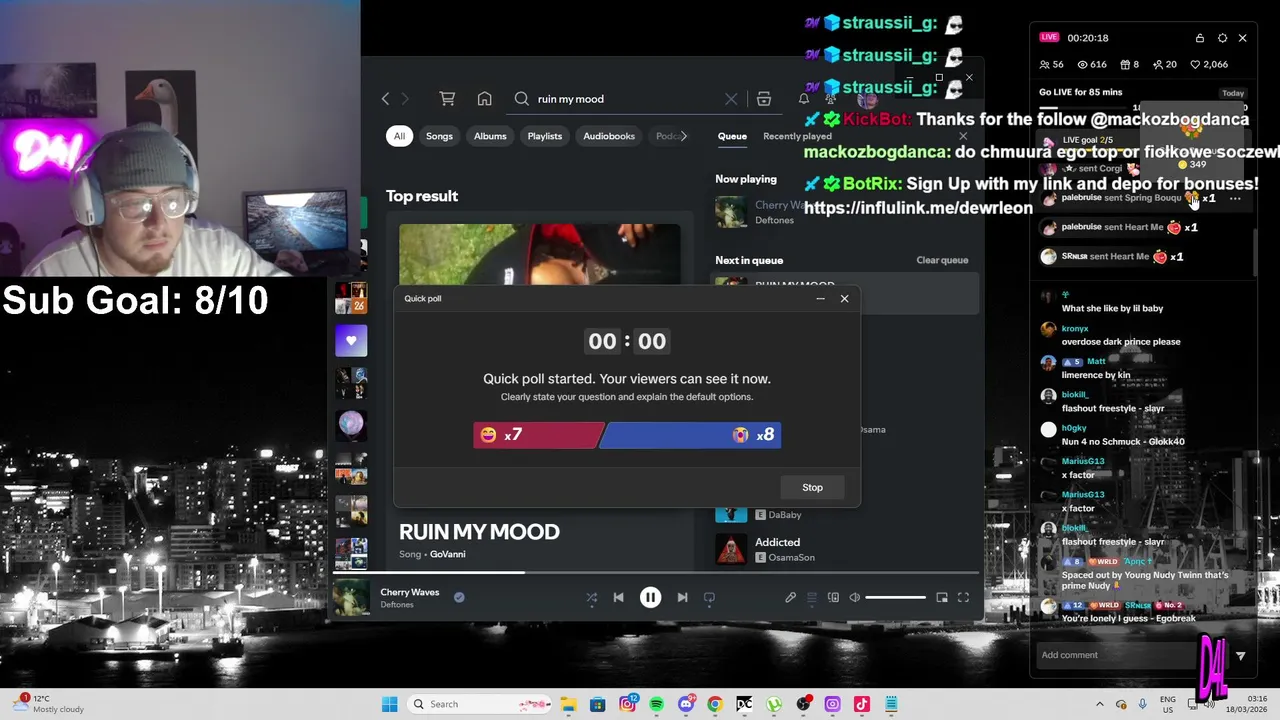
Task: Toggle the queue view icon
Action: point(812,598)
